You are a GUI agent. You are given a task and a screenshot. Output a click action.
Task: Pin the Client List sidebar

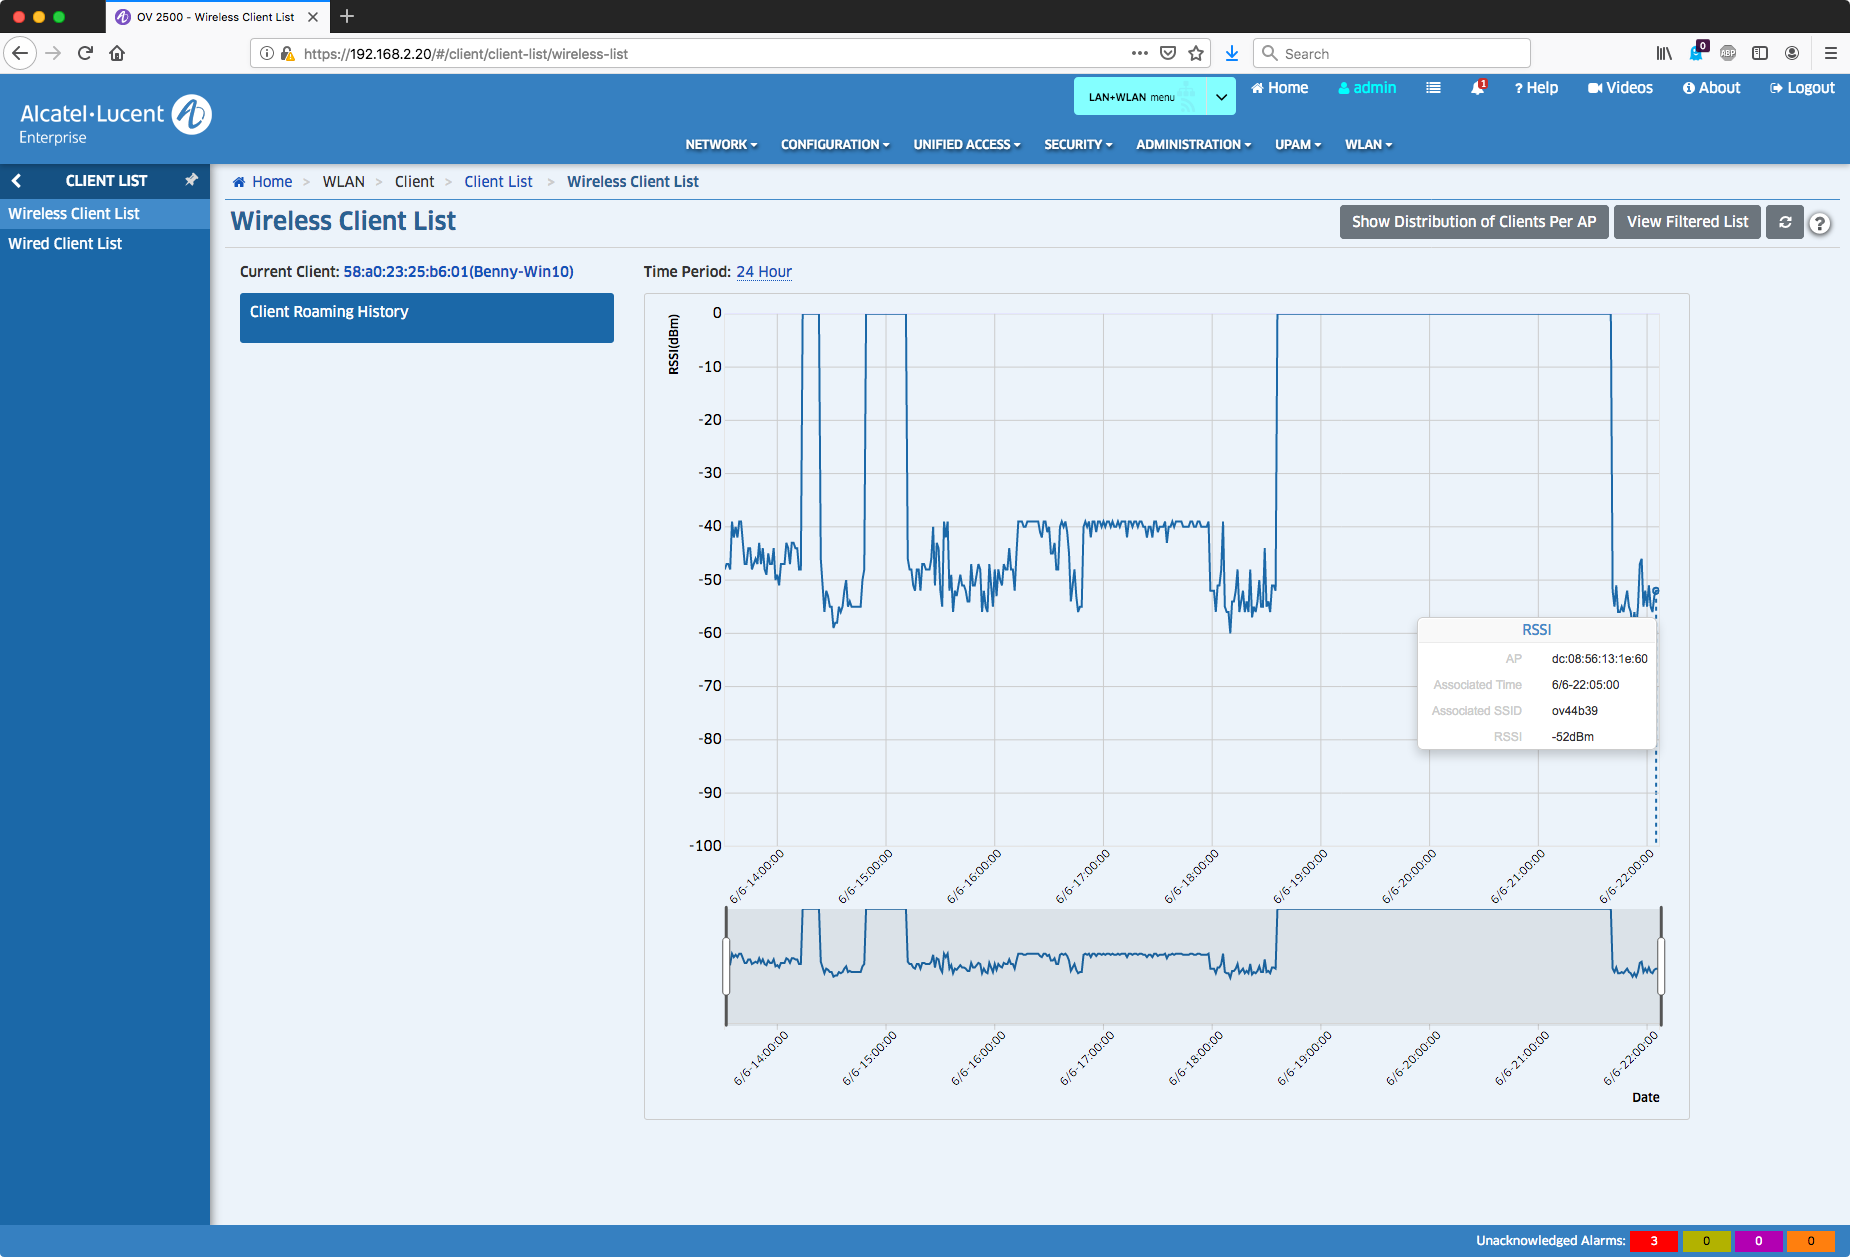[191, 180]
